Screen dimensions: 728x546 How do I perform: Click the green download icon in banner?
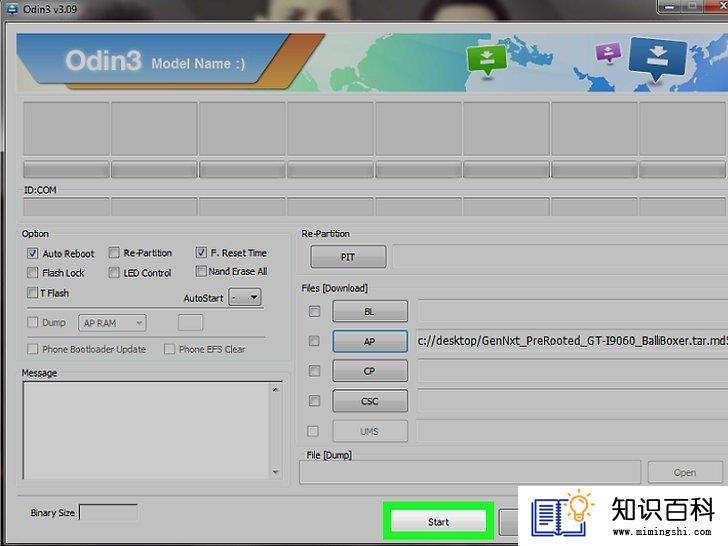point(486,60)
